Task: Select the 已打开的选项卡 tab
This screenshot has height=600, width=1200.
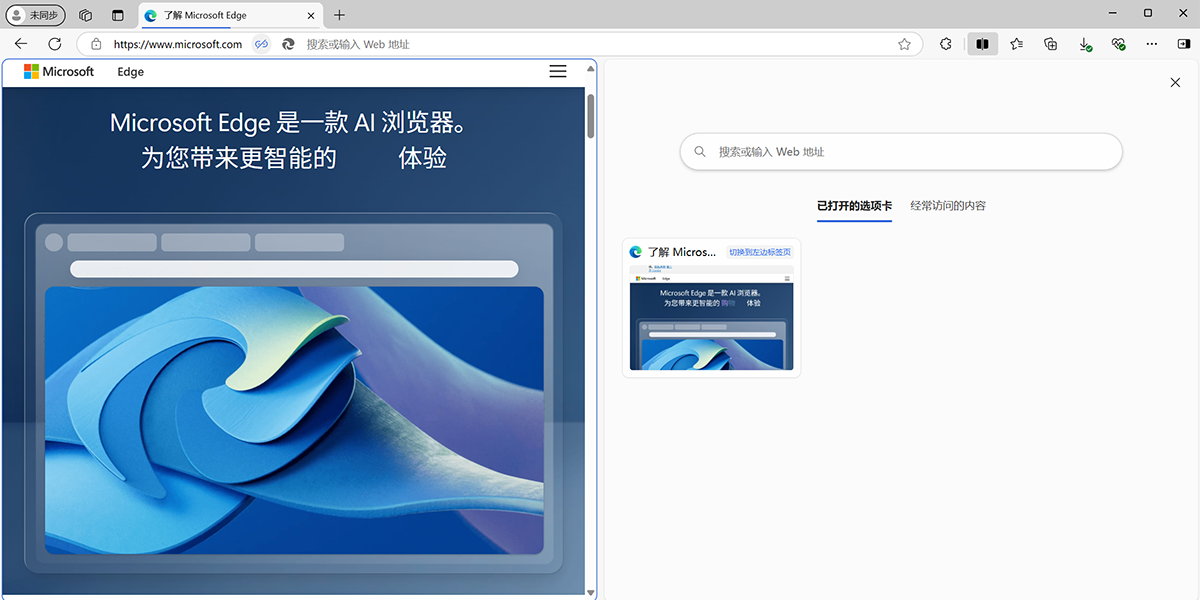Action: pos(854,205)
